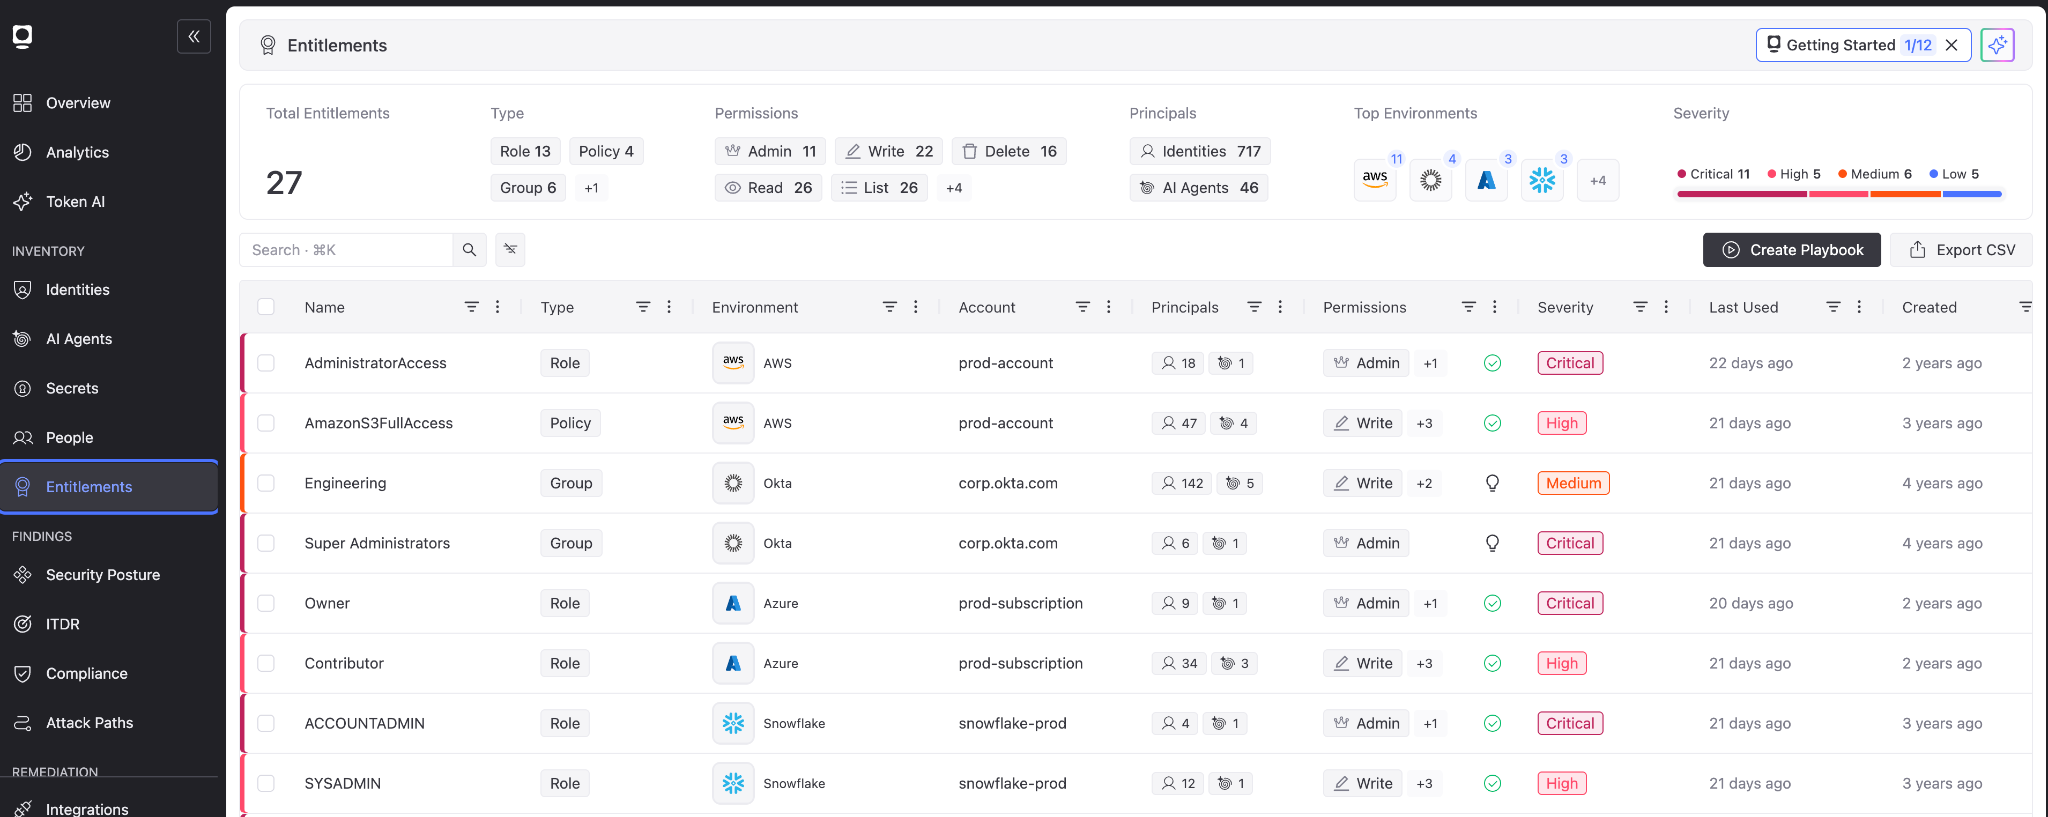The height and width of the screenshot is (817, 2048).
Task: Filter the Type column
Action: pos(643,307)
